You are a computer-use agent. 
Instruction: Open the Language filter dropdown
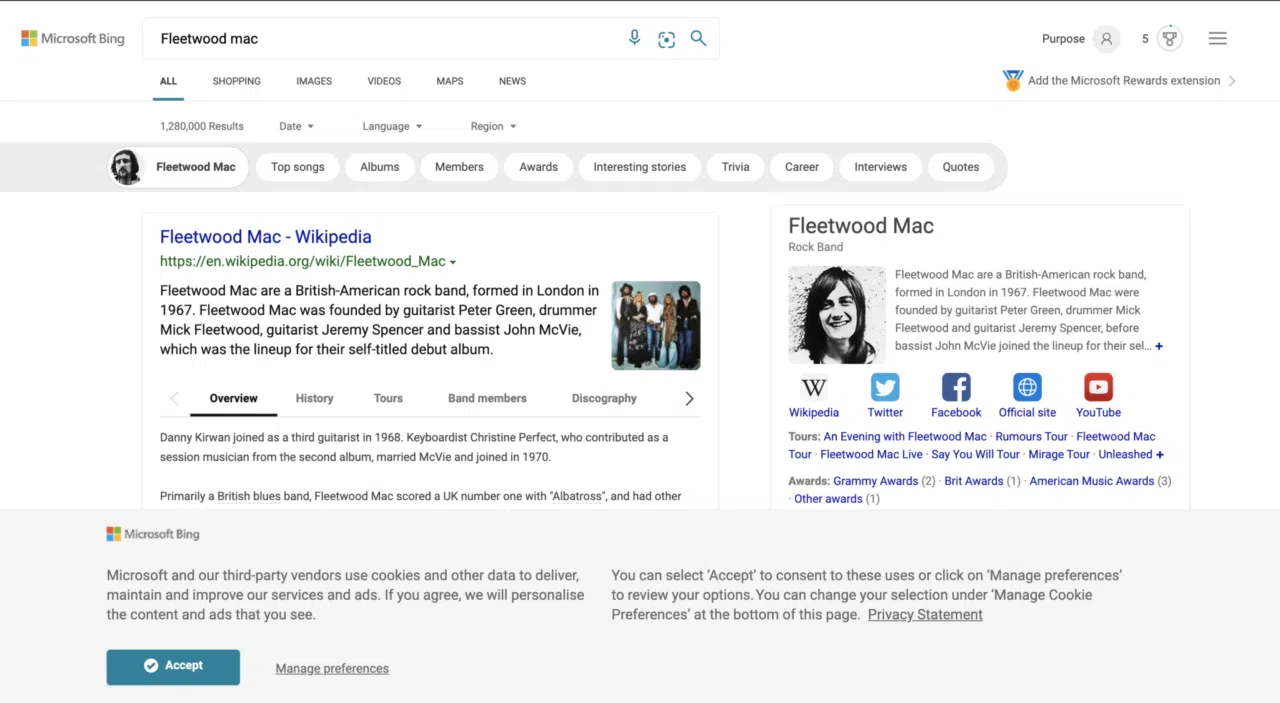pos(392,126)
